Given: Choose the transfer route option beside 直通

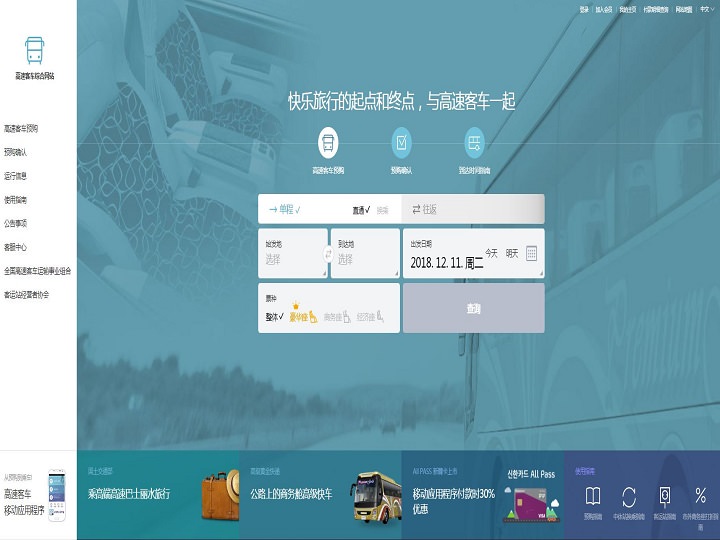Looking at the screenshot, I should pyautogui.click(x=382, y=210).
